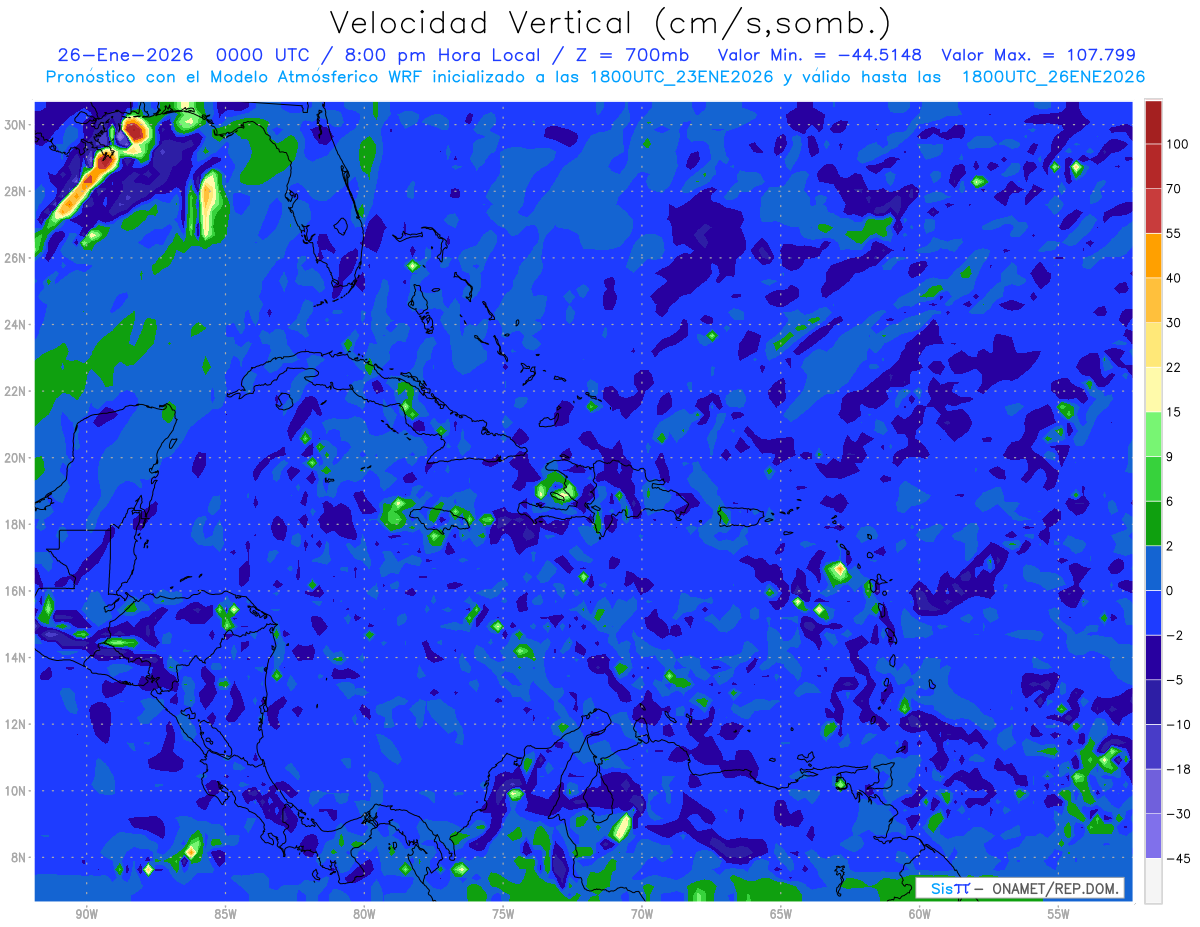Image resolution: width=1200 pixels, height=927 pixels.
Task: Click the color bar value -30
Action: (x=1178, y=814)
